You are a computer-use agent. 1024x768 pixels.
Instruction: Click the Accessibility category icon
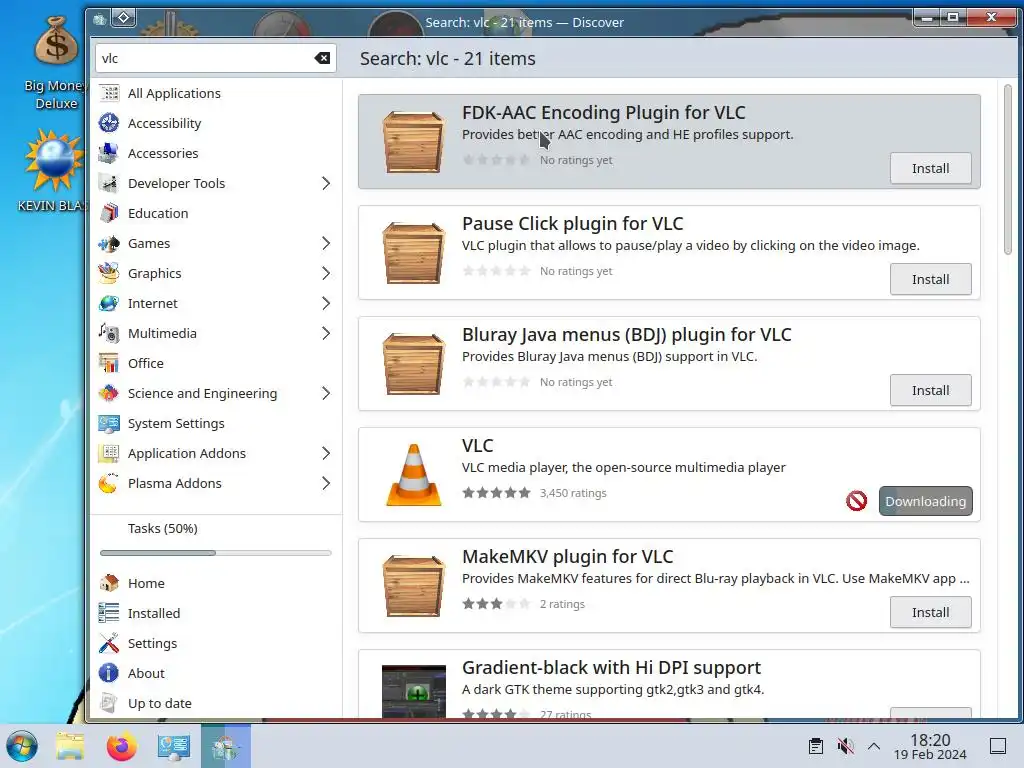(x=109, y=123)
